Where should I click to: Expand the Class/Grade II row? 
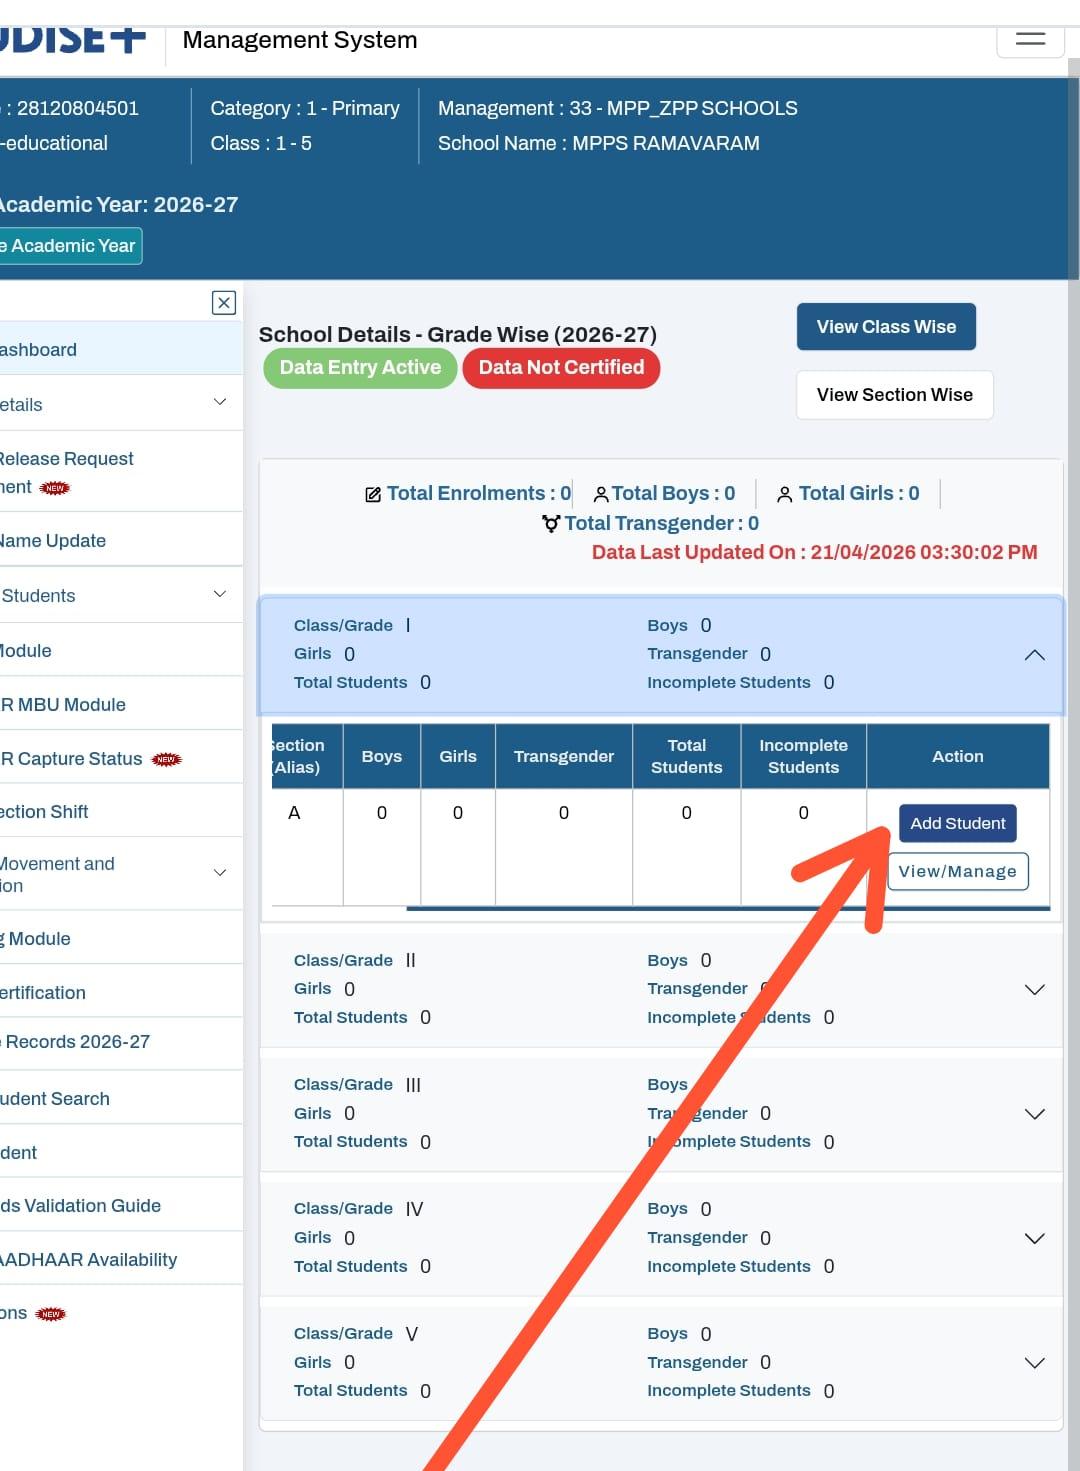pyautogui.click(x=1034, y=990)
